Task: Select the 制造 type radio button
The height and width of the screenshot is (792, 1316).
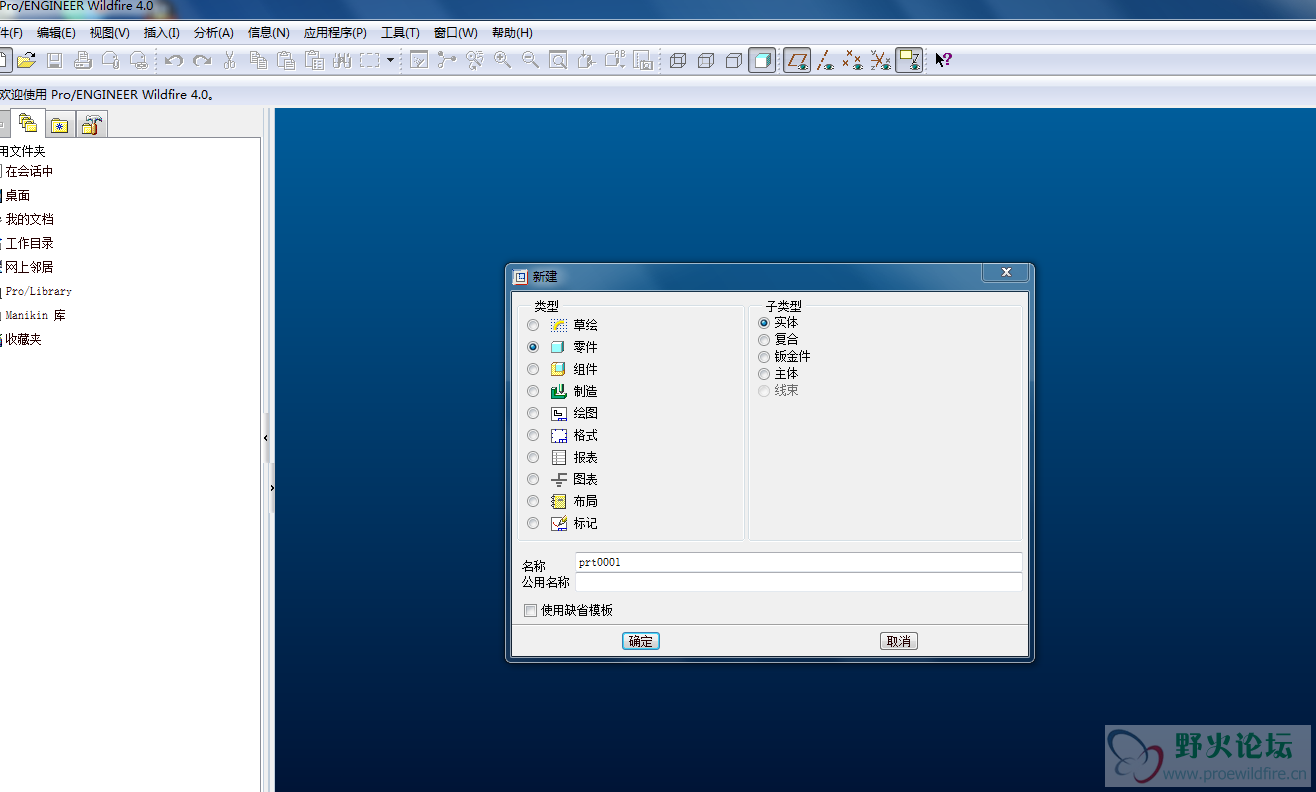Action: 533,391
